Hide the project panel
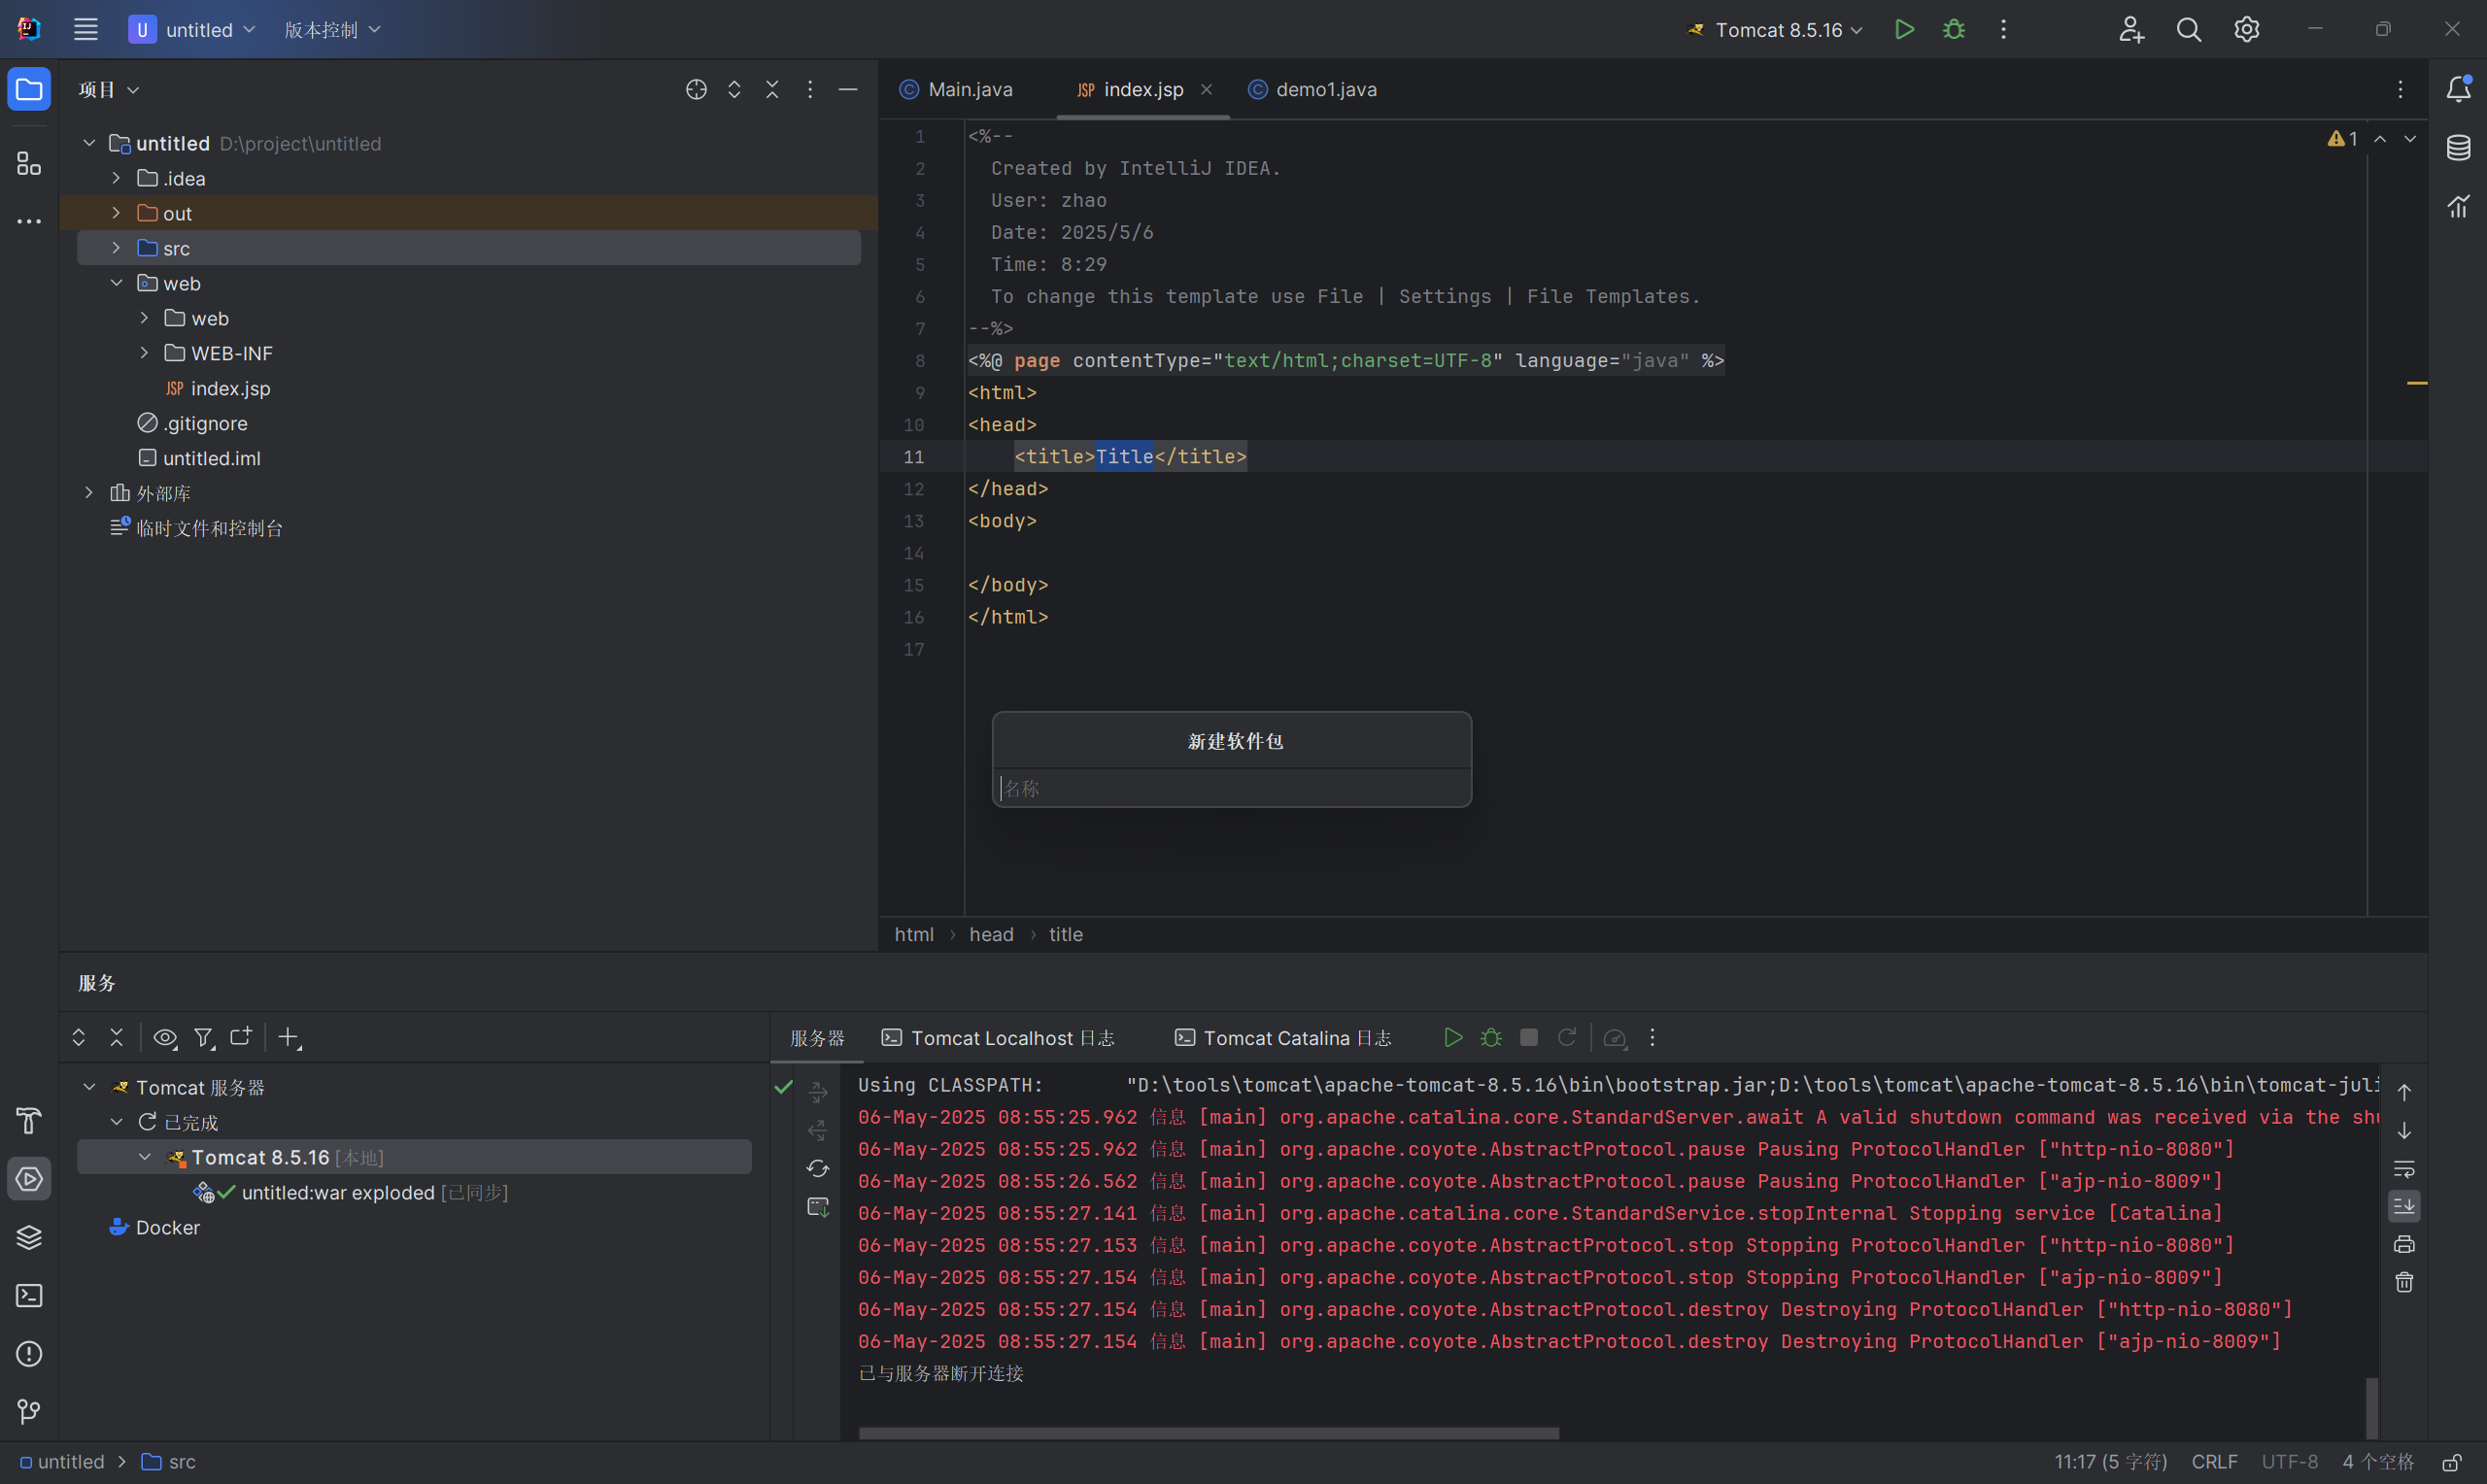 (848, 89)
